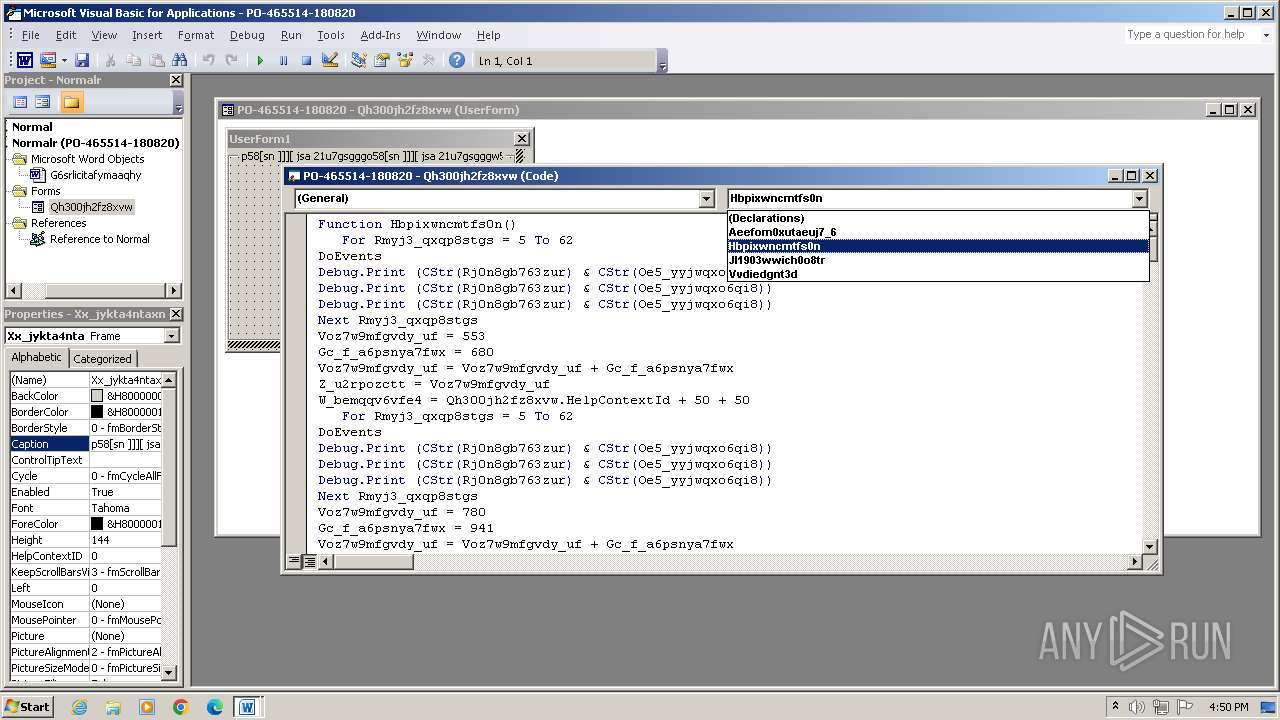Click the Copy toolbar icon
This screenshot has height=720, width=1280.
(134, 61)
